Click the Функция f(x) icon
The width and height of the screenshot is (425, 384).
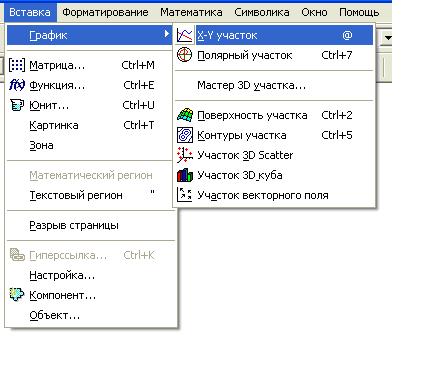(x=17, y=85)
